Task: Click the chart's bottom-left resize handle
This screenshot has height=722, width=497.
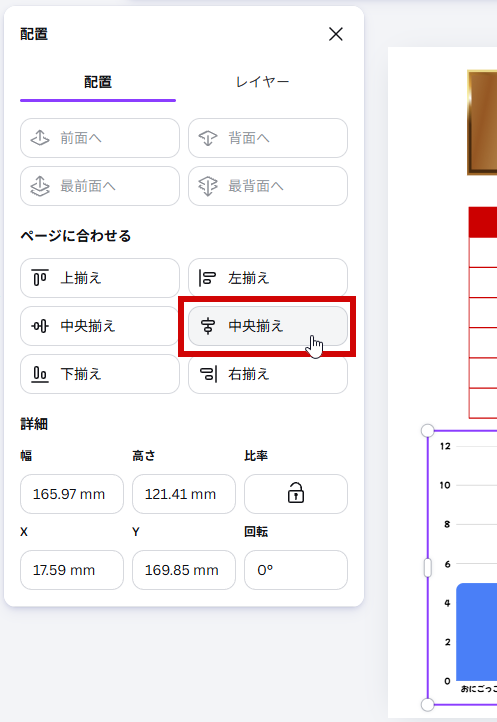Action: 428,705
